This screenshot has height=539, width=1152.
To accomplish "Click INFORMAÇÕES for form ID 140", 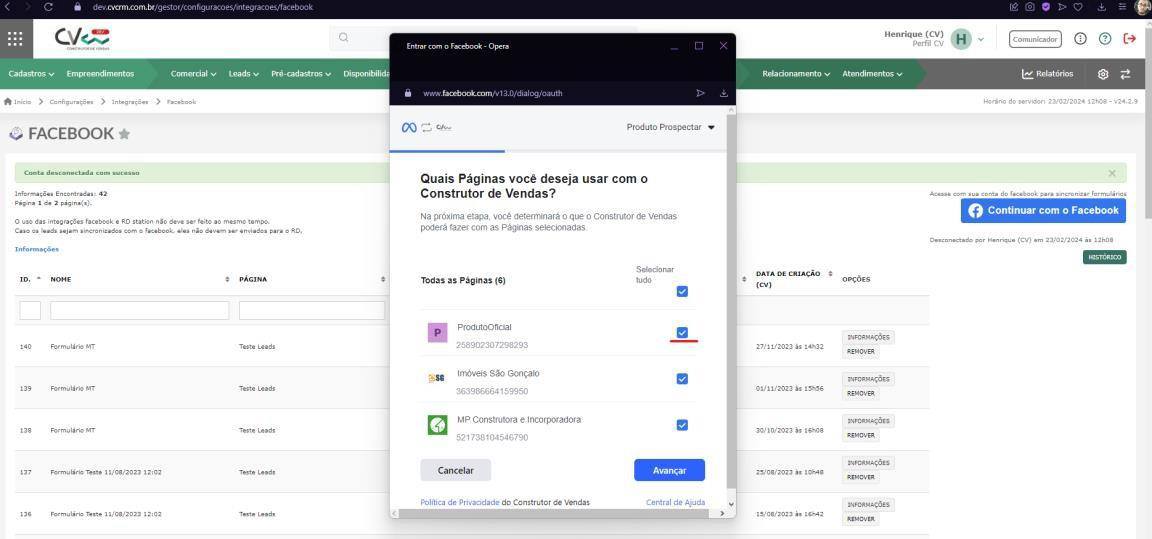I will point(868,338).
